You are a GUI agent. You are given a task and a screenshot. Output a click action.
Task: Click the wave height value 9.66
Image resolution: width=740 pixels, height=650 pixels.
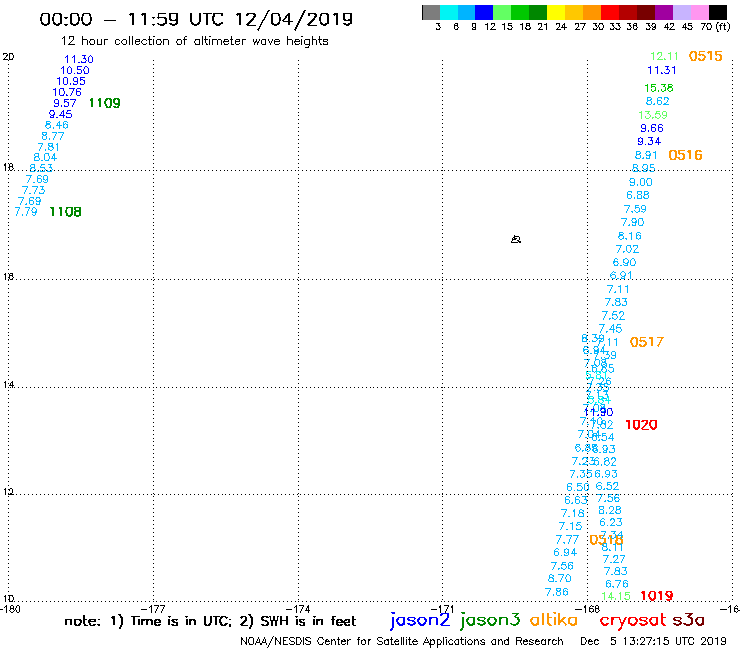(x=652, y=128)
